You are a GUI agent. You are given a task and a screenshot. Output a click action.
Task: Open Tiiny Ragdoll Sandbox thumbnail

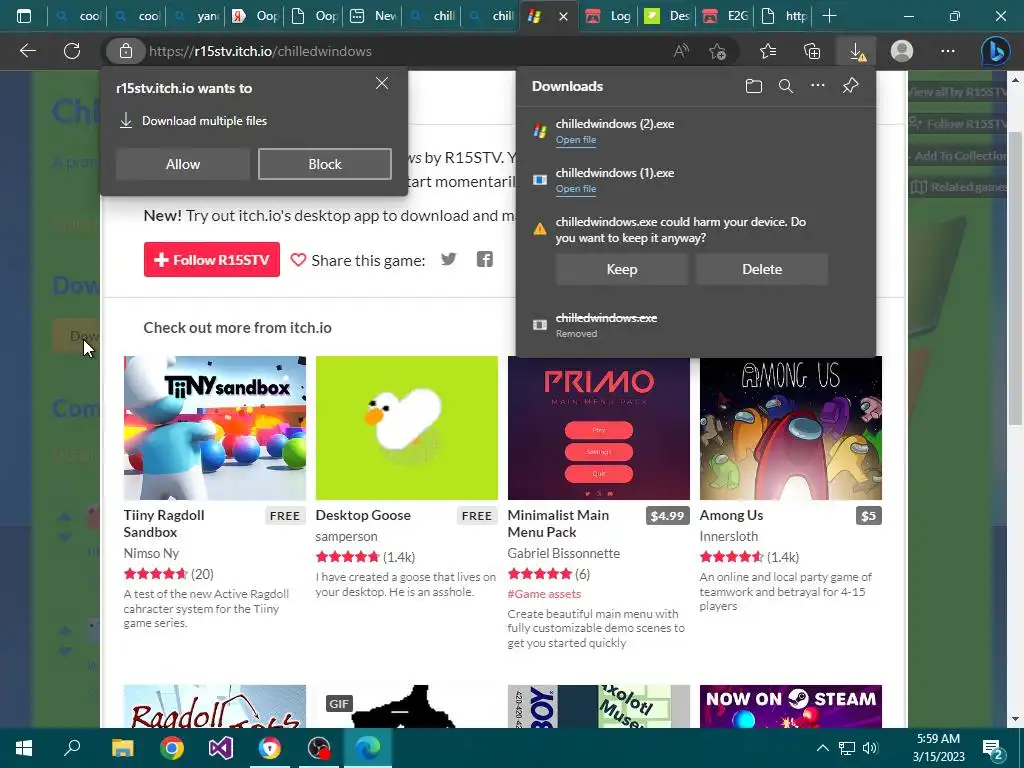pos(215,428)
